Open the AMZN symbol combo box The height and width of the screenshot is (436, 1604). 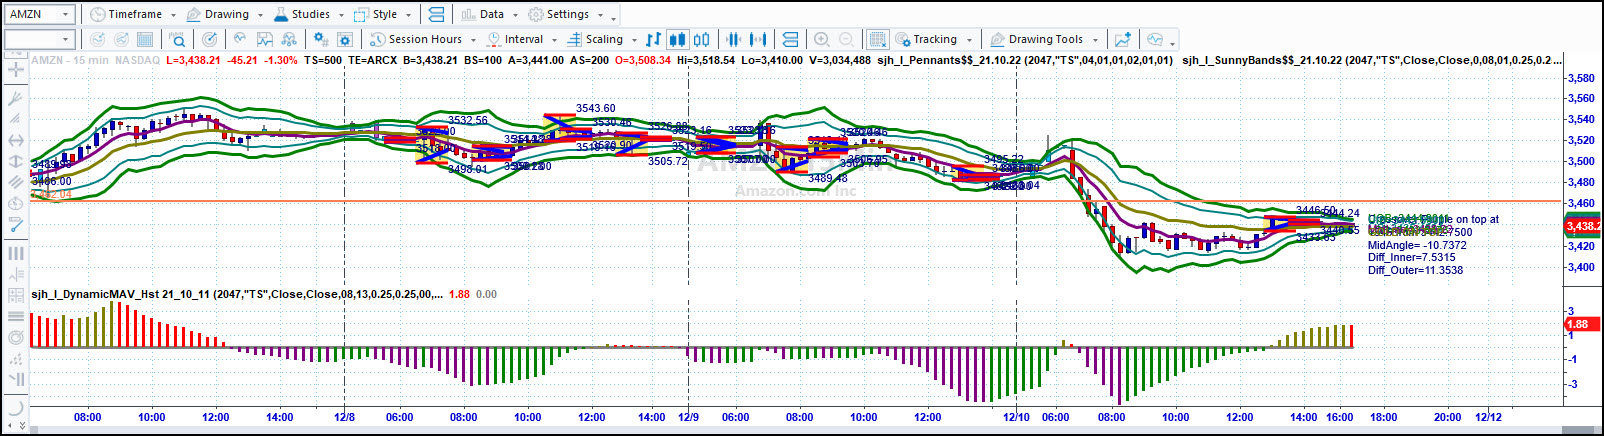(x=40, y=14)
